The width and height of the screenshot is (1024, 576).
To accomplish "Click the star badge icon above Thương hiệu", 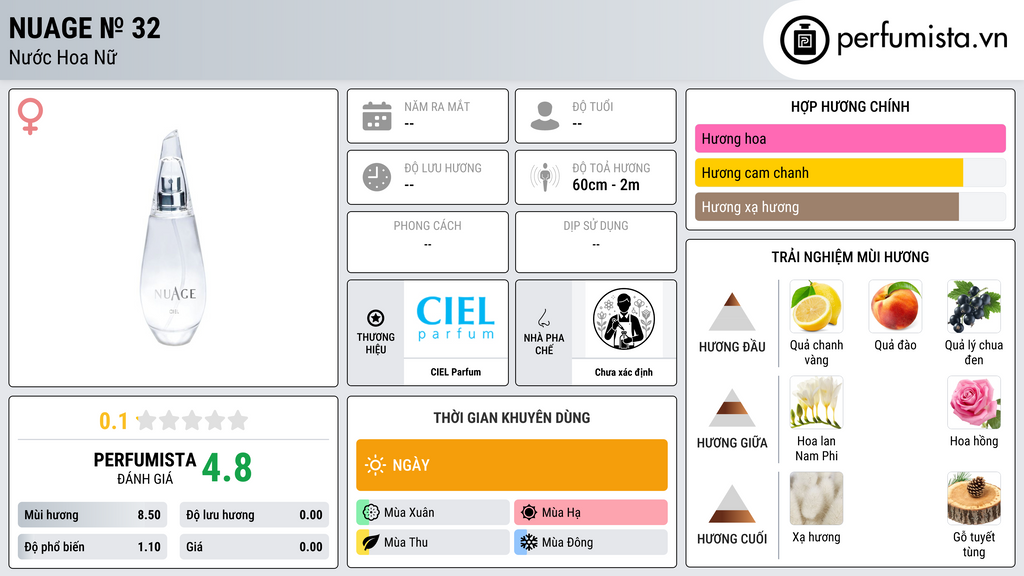I will point(376,318).
